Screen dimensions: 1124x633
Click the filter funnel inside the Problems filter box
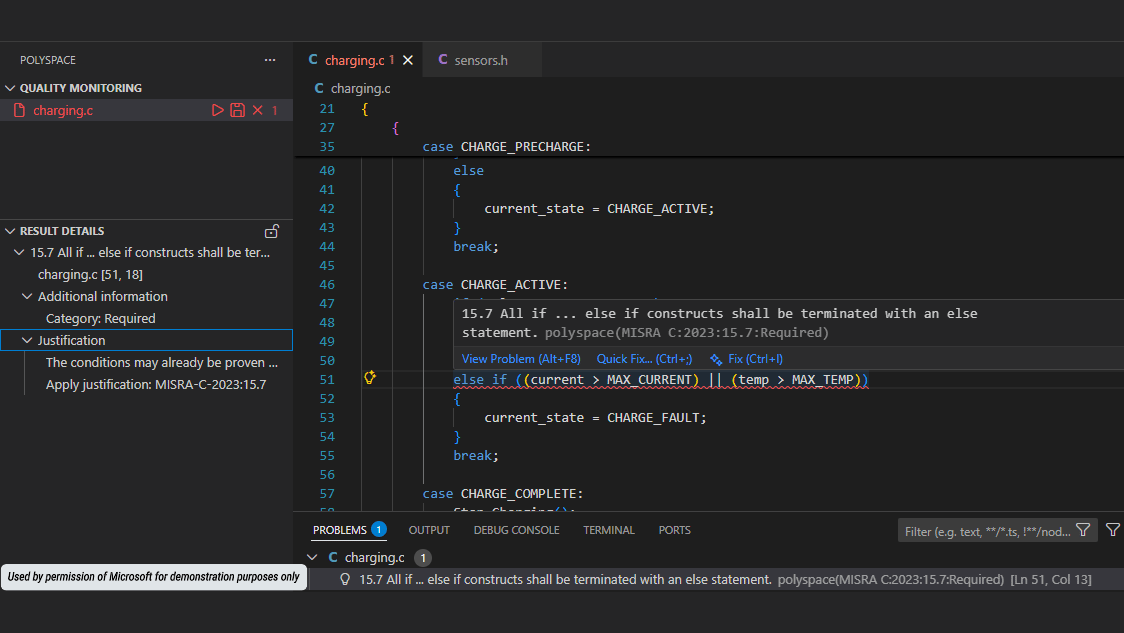(x=1083, y=530)
